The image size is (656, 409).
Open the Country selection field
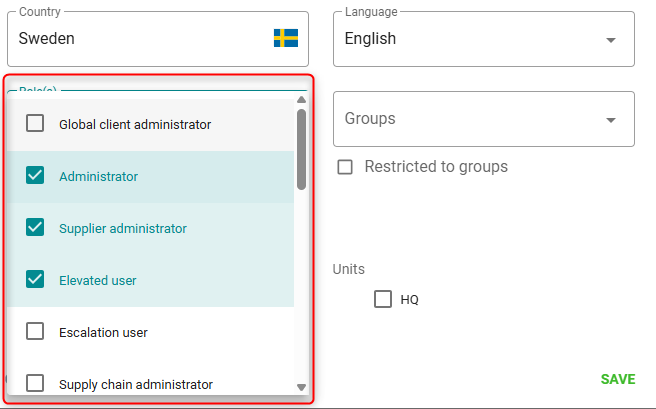[140, 39]
